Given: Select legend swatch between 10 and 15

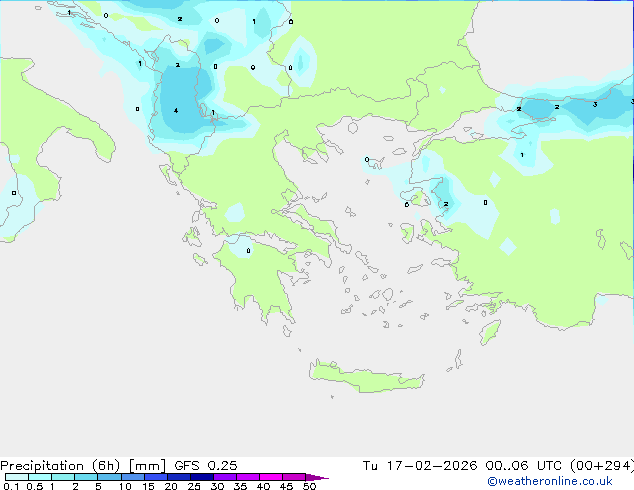Looking at the screenshot, I should pos(133,477).
